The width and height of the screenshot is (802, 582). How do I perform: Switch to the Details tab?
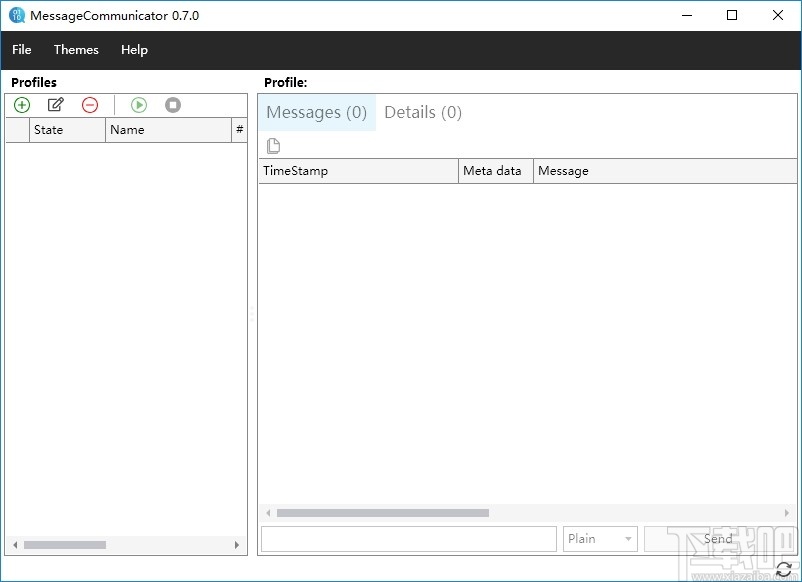pos(423,112)
